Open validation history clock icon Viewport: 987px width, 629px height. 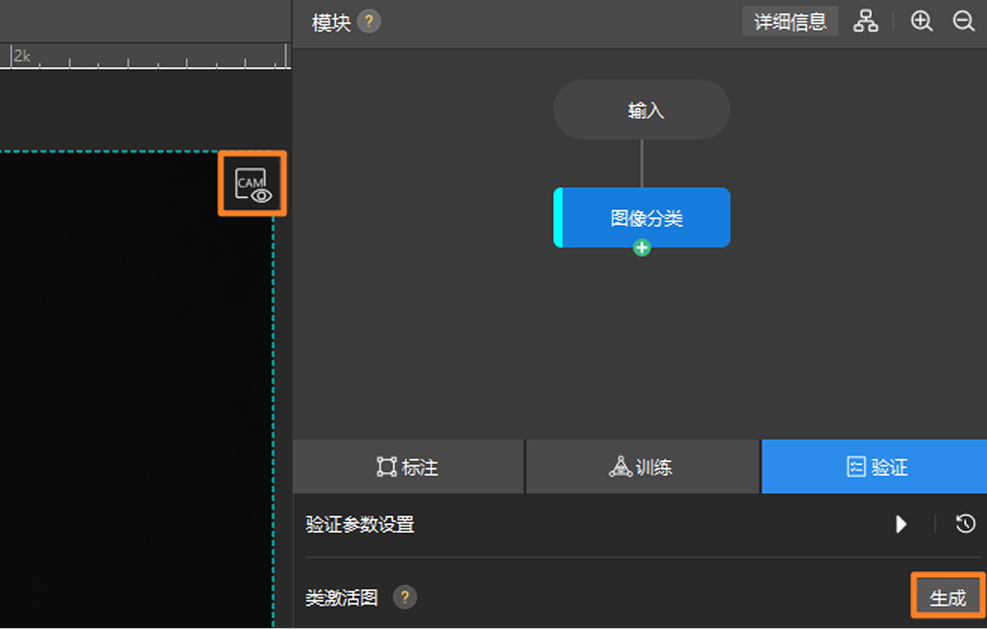pos(965,524)
